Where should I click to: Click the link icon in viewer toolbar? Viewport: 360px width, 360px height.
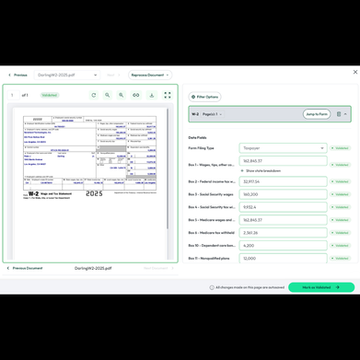click(136, 95)
